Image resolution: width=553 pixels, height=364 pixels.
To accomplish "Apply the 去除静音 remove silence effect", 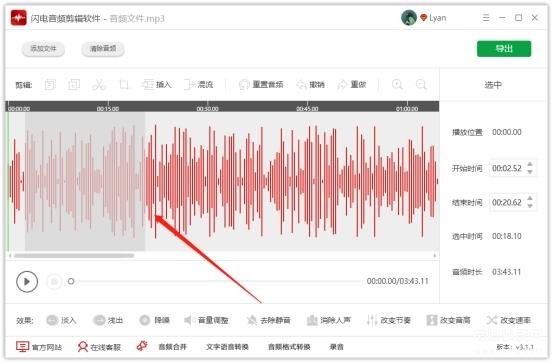I will 268,320.
